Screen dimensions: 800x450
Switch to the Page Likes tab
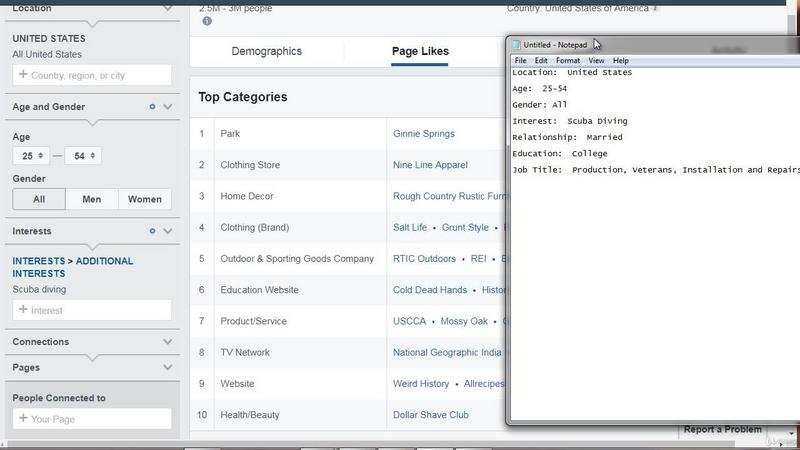click(x=420, y=51)
